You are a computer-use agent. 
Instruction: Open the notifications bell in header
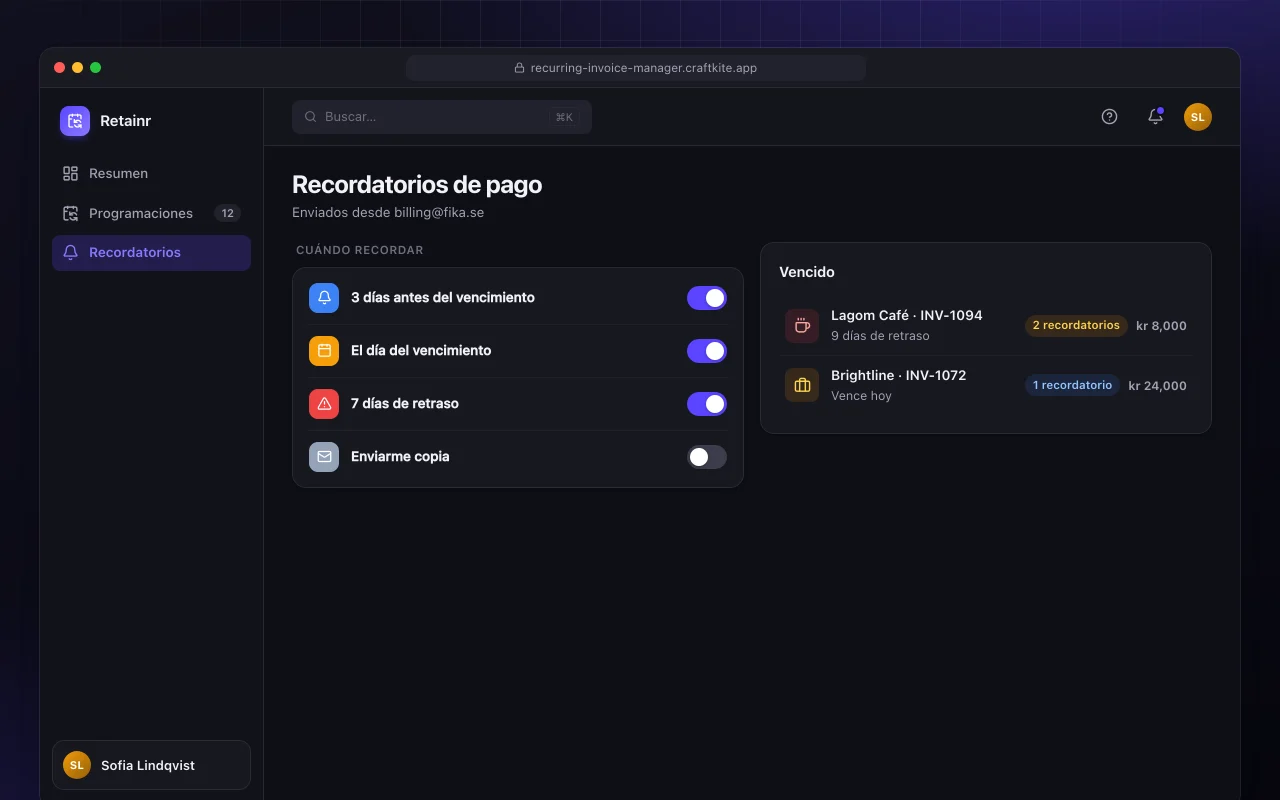click(1155, 116)
